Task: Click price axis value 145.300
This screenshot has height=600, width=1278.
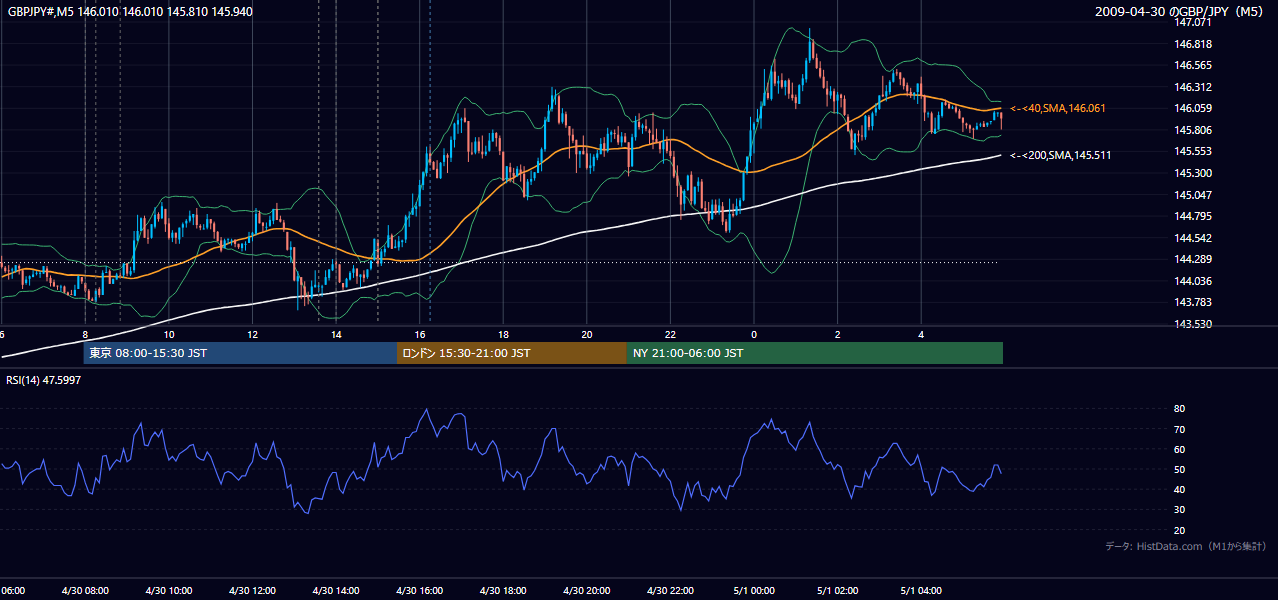Action: 1195,173
